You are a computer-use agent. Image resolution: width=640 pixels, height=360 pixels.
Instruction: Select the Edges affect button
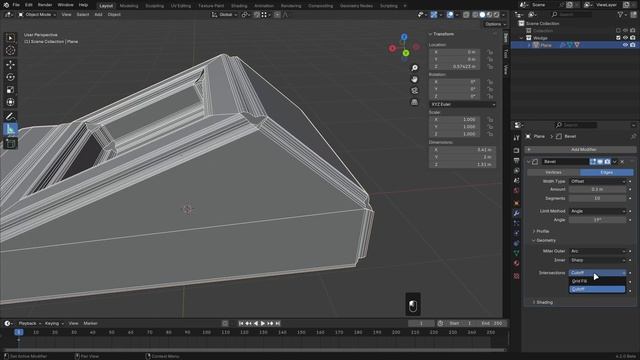[x=607, y=173]
